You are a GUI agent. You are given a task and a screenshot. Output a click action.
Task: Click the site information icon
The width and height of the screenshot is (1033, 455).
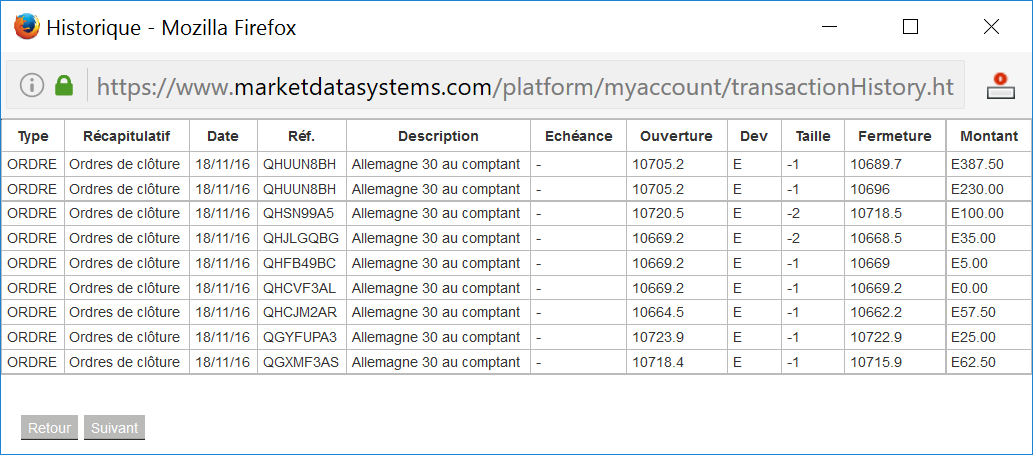tap(32, 85)
